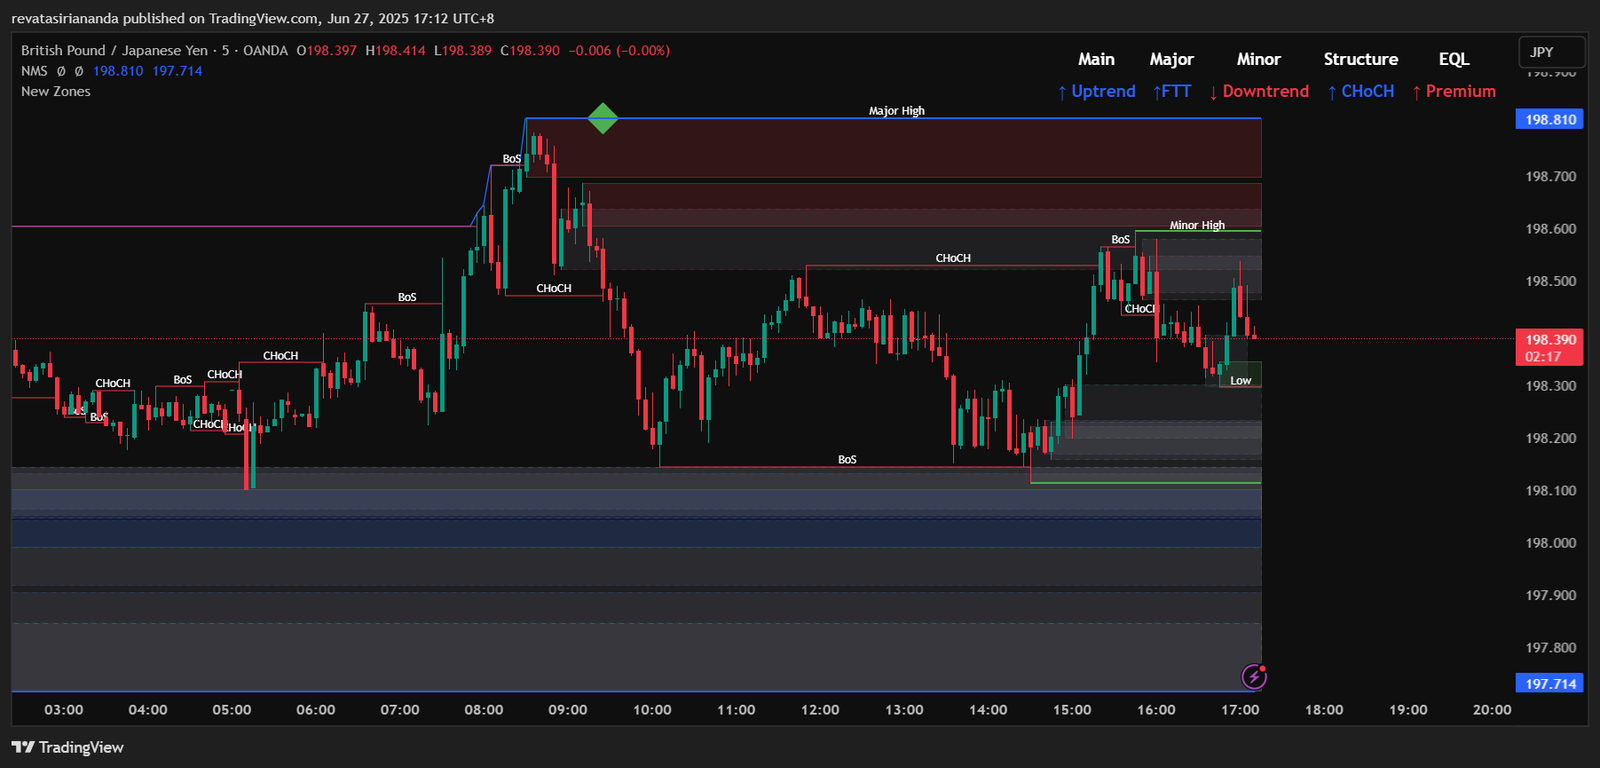
Task: Click the blue FTT arrow indicator
Action: (x=1172, y=91)
